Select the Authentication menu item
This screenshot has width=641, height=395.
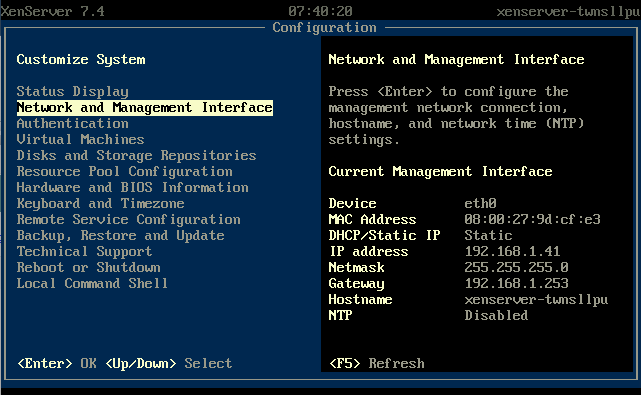point(72,123)
